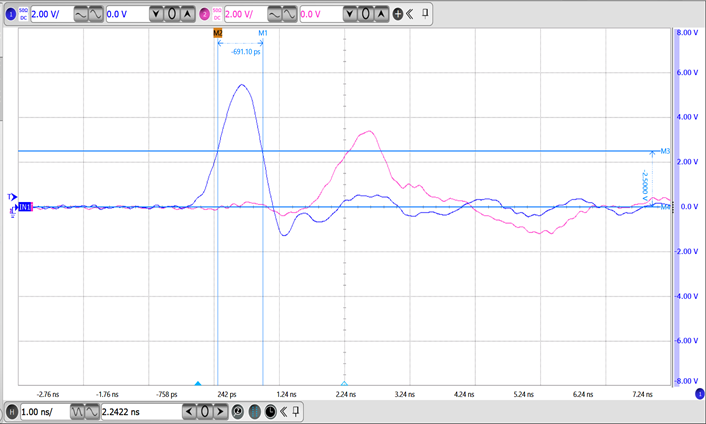Click the 4.00 V axis label
Screen dimensions: 706x424
688,117
